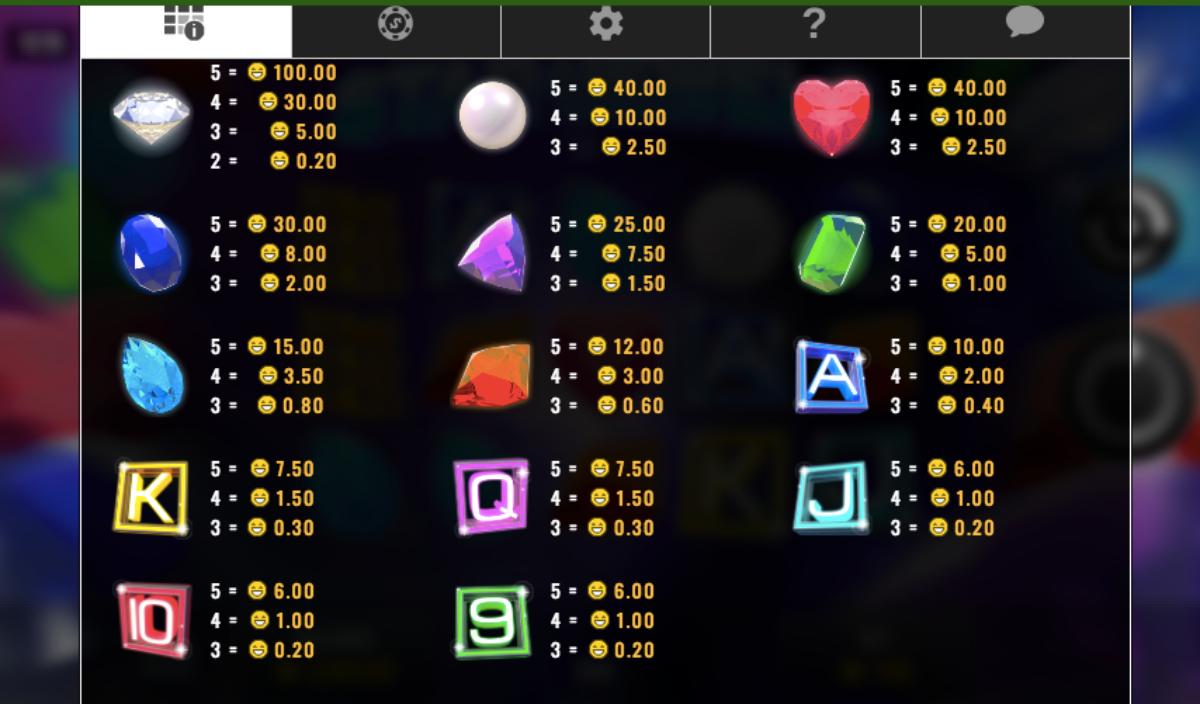Click the yellow letter K symbol
Screen dimensions: 1200x704
point(151,498)
